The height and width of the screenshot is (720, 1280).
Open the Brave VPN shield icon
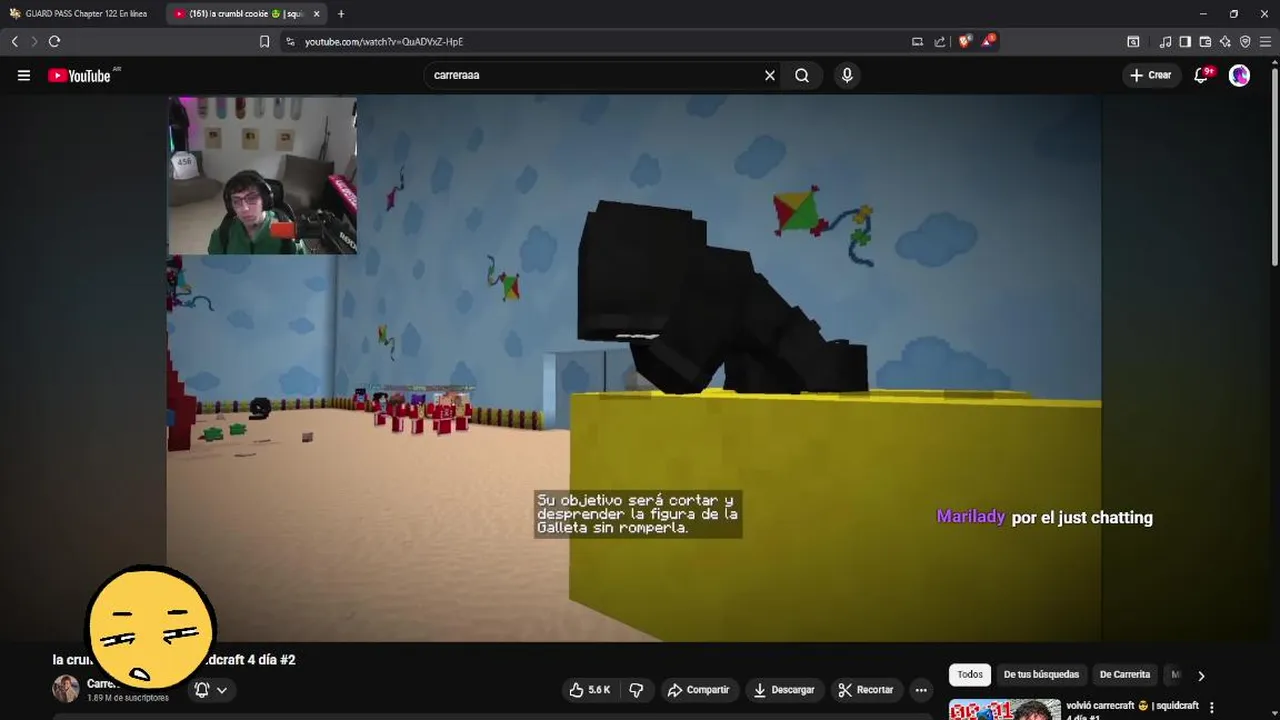pyautogui.click(x=1245, y=41)
